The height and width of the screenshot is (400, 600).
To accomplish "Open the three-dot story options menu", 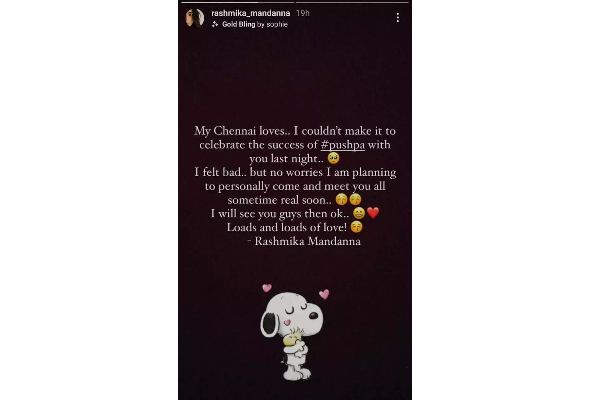I will [x=398, y=18].
